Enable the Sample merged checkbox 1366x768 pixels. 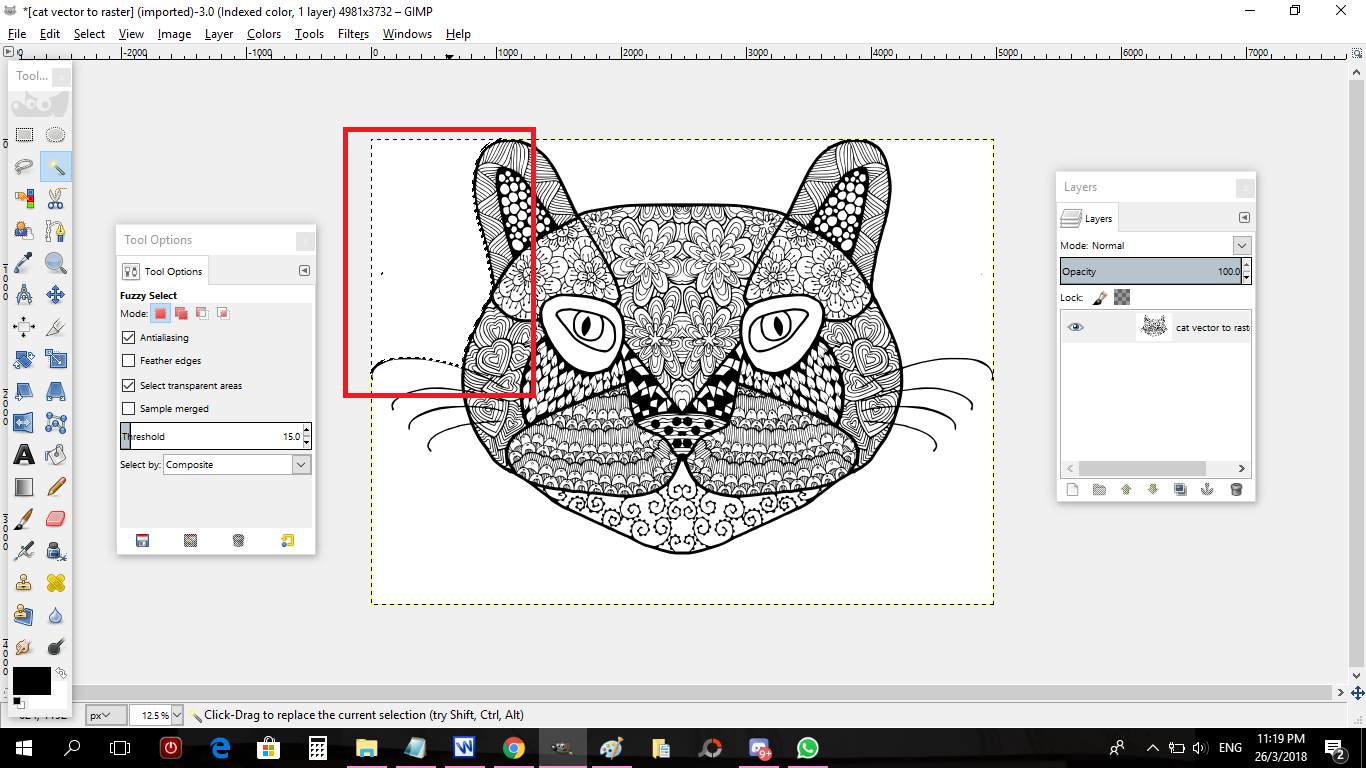(x=128, y=409)
